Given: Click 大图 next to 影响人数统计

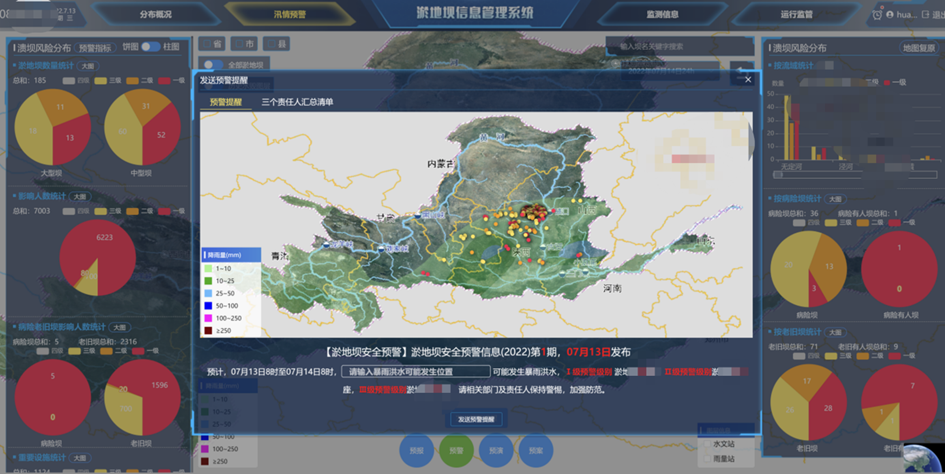Looking at the screenshot, I should [x=80, y=197].
